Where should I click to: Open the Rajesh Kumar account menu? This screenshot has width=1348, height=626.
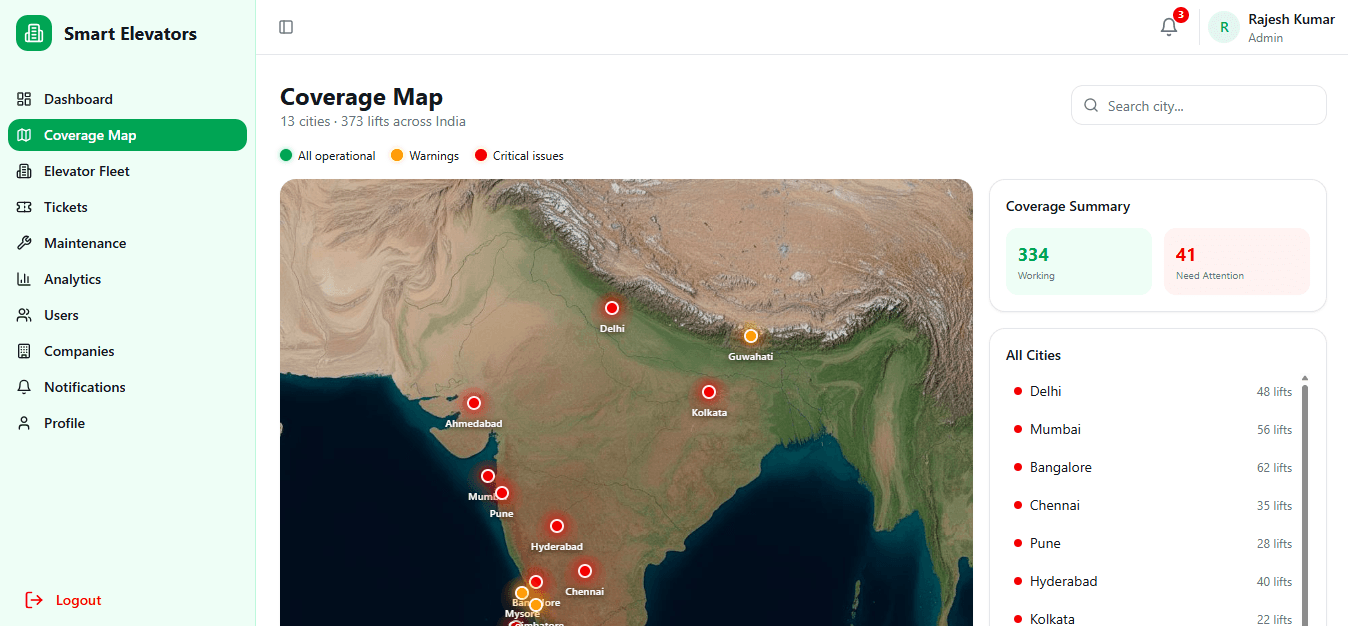coord(1271,27)
